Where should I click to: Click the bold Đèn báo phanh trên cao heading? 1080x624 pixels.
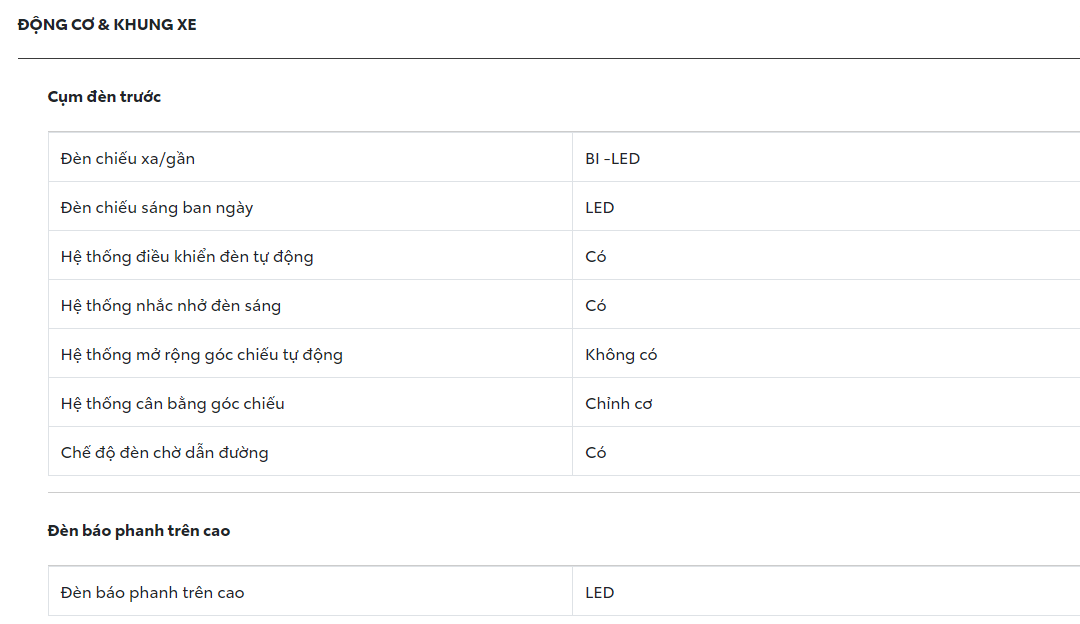point(138,531)
